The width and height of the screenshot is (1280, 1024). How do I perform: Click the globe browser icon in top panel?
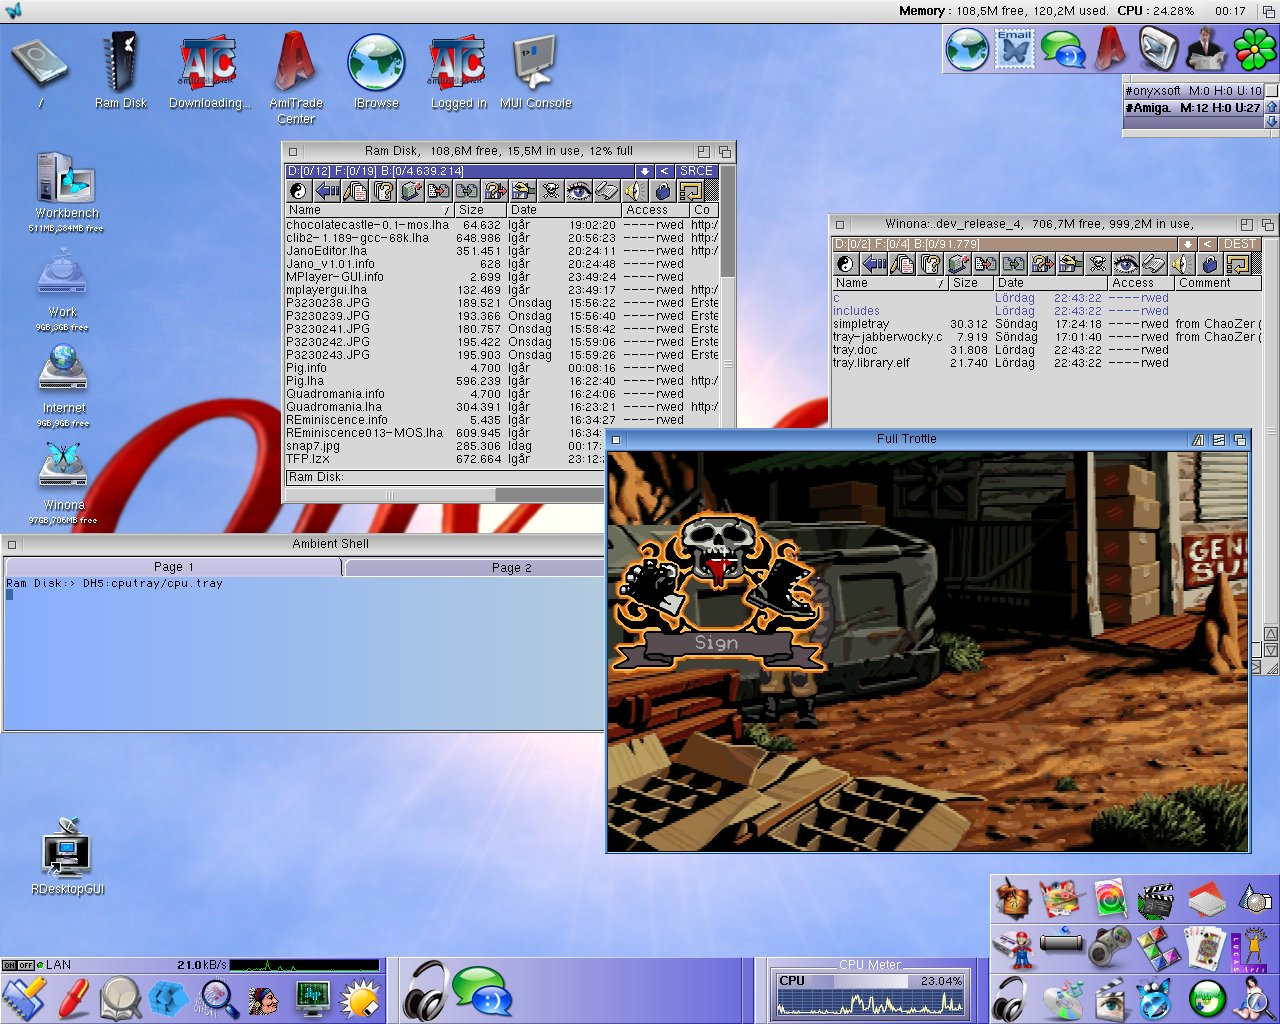[967, 49]
